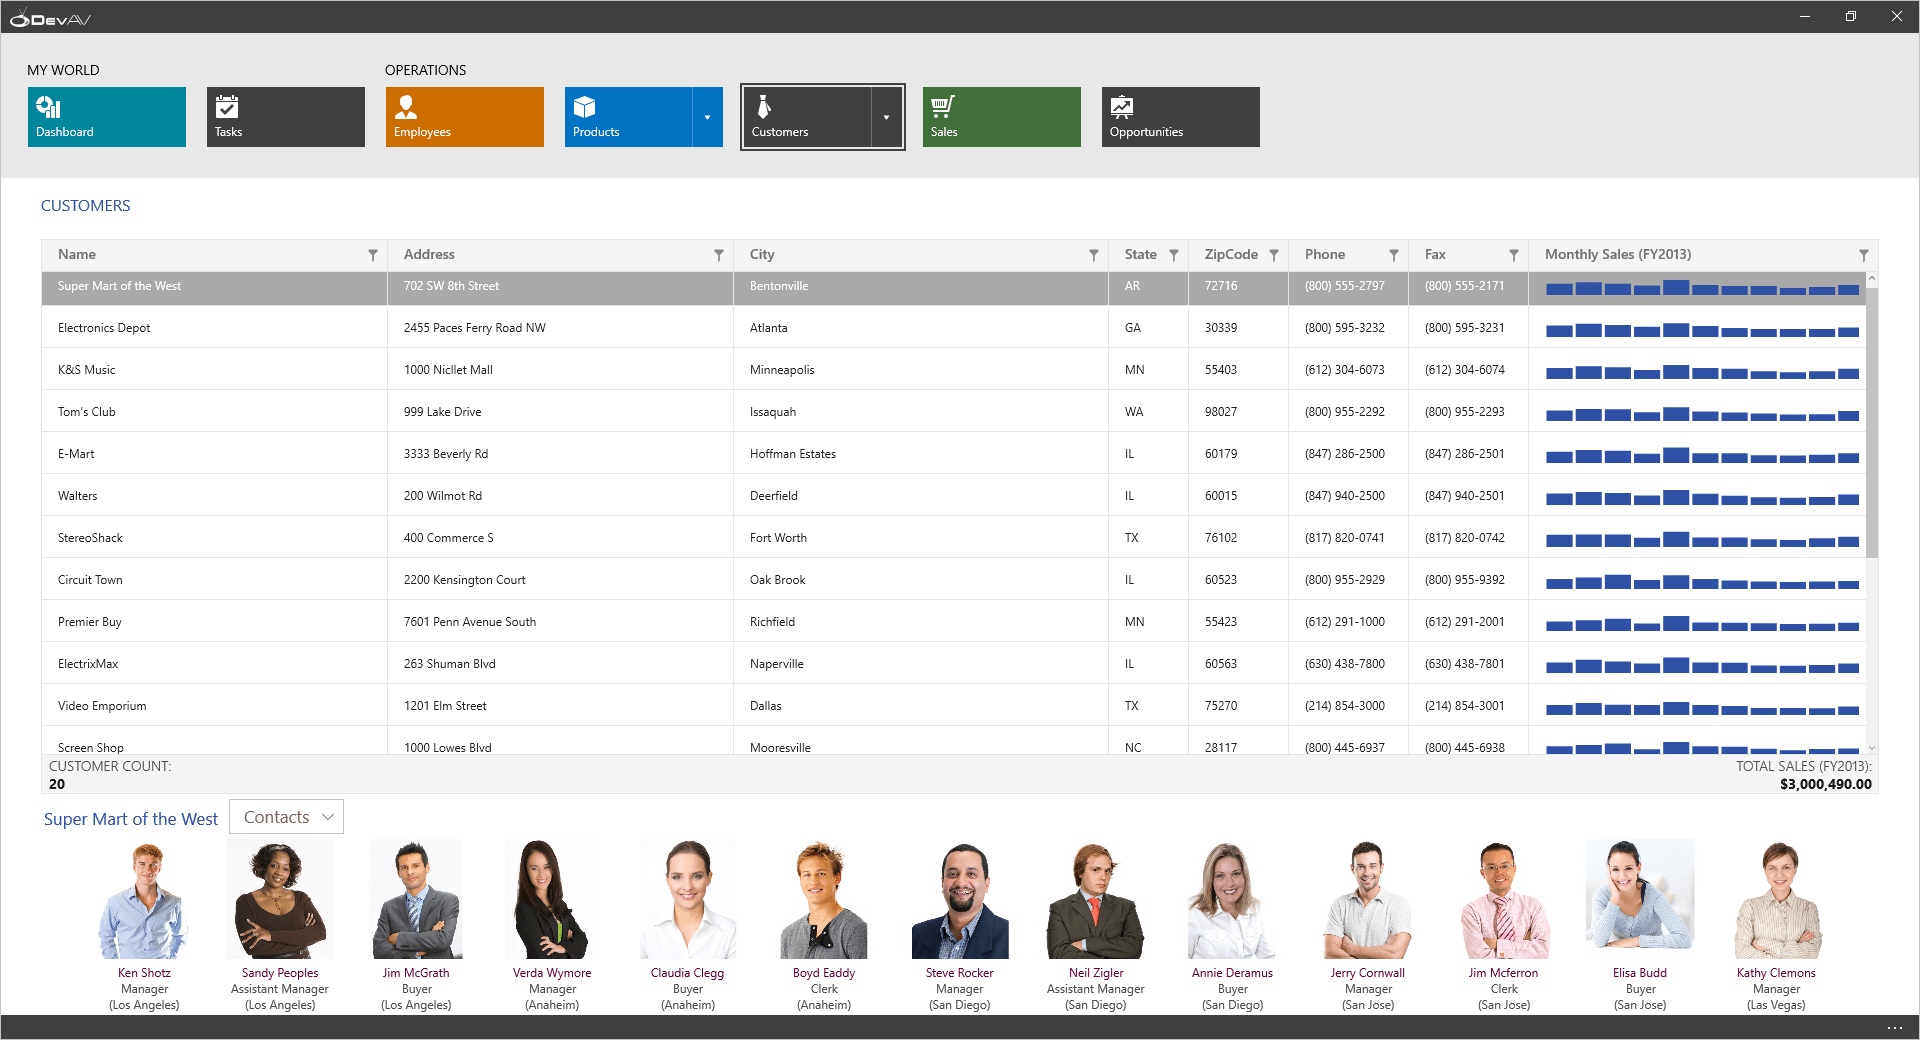The width and height of the screenshot is (1920, 1040).
Task: Click the grid scroll up arrow
Action: click(x=1872, y=278)
